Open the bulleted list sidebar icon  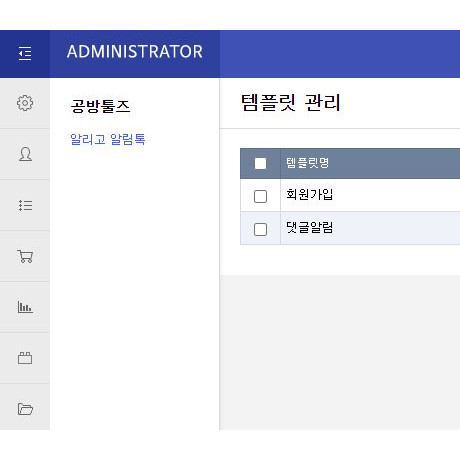(x=25, y=205)
